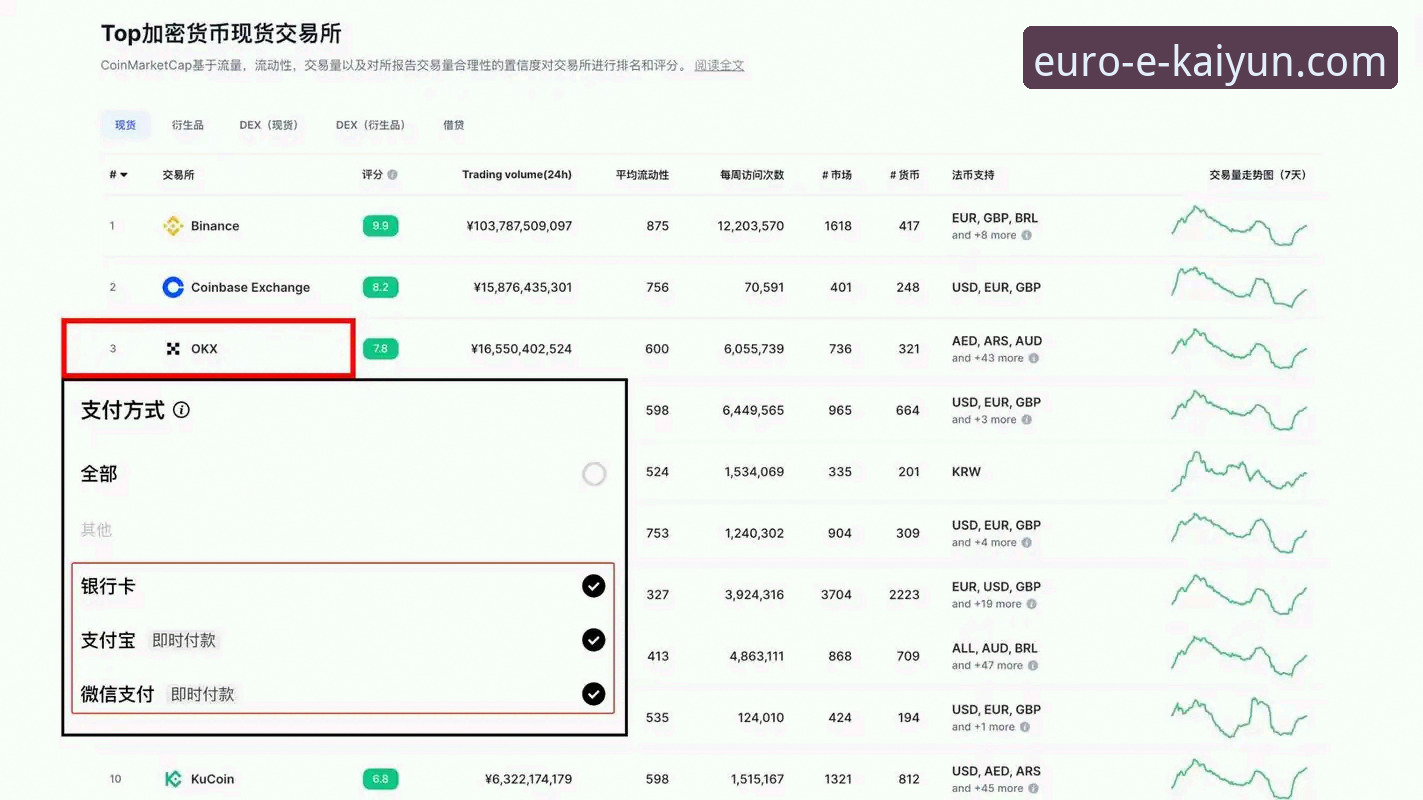Click Binance volume ¥103,787,509,097
The height and width of the screenshot is (800, 1423).
click(x=519, y=226)
